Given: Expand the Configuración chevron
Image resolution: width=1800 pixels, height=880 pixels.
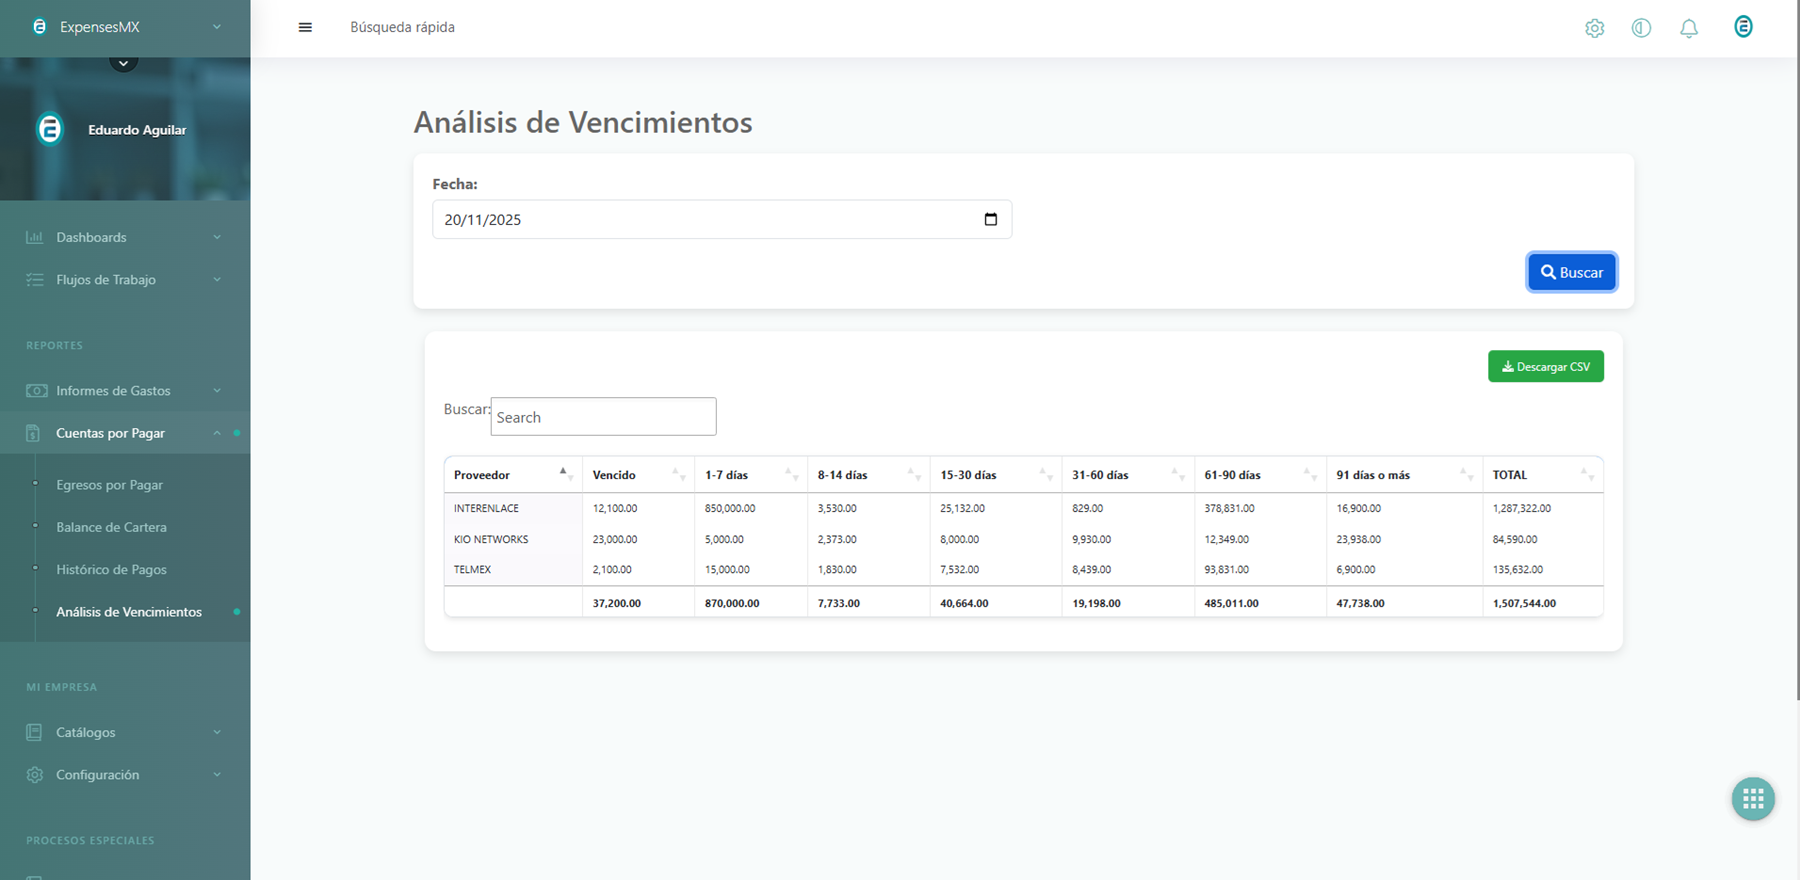Looking at the screenshot, I should click(217, 775).
